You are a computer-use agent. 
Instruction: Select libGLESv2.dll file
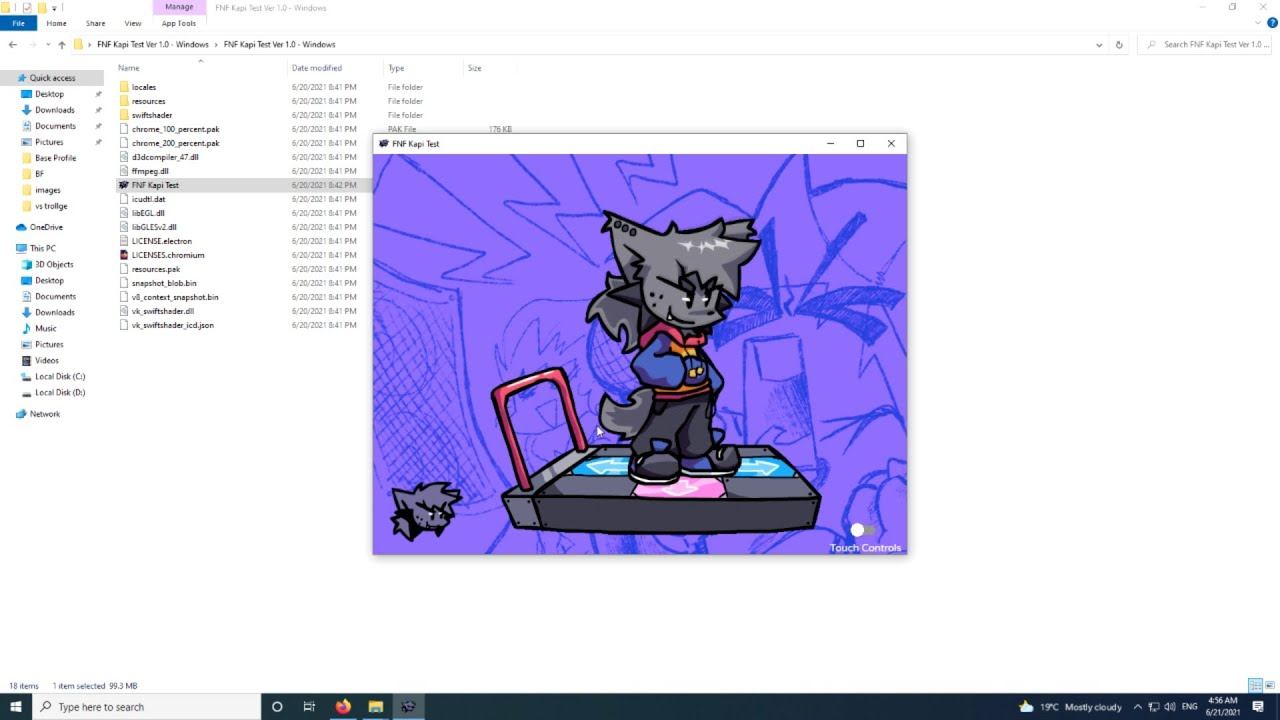coord(154,227)
